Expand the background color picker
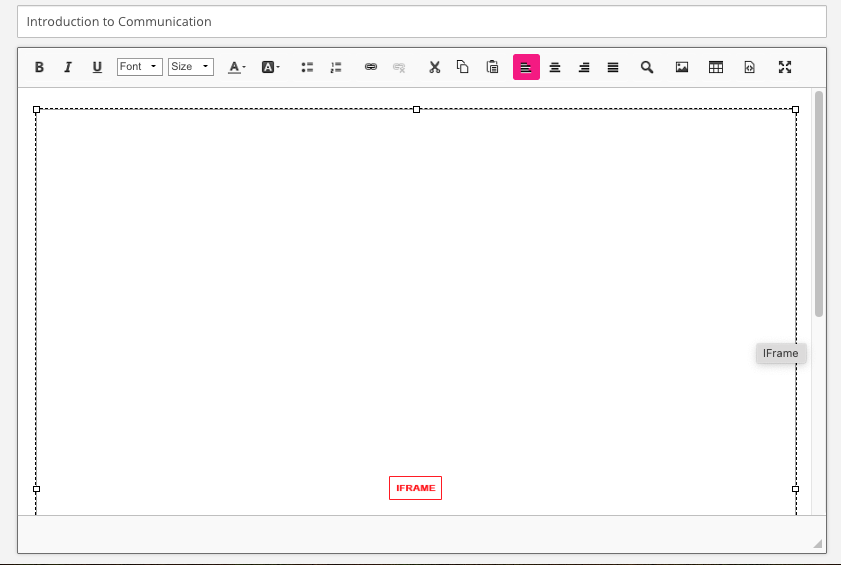The image size is (841, 565). tap(270, 67)
